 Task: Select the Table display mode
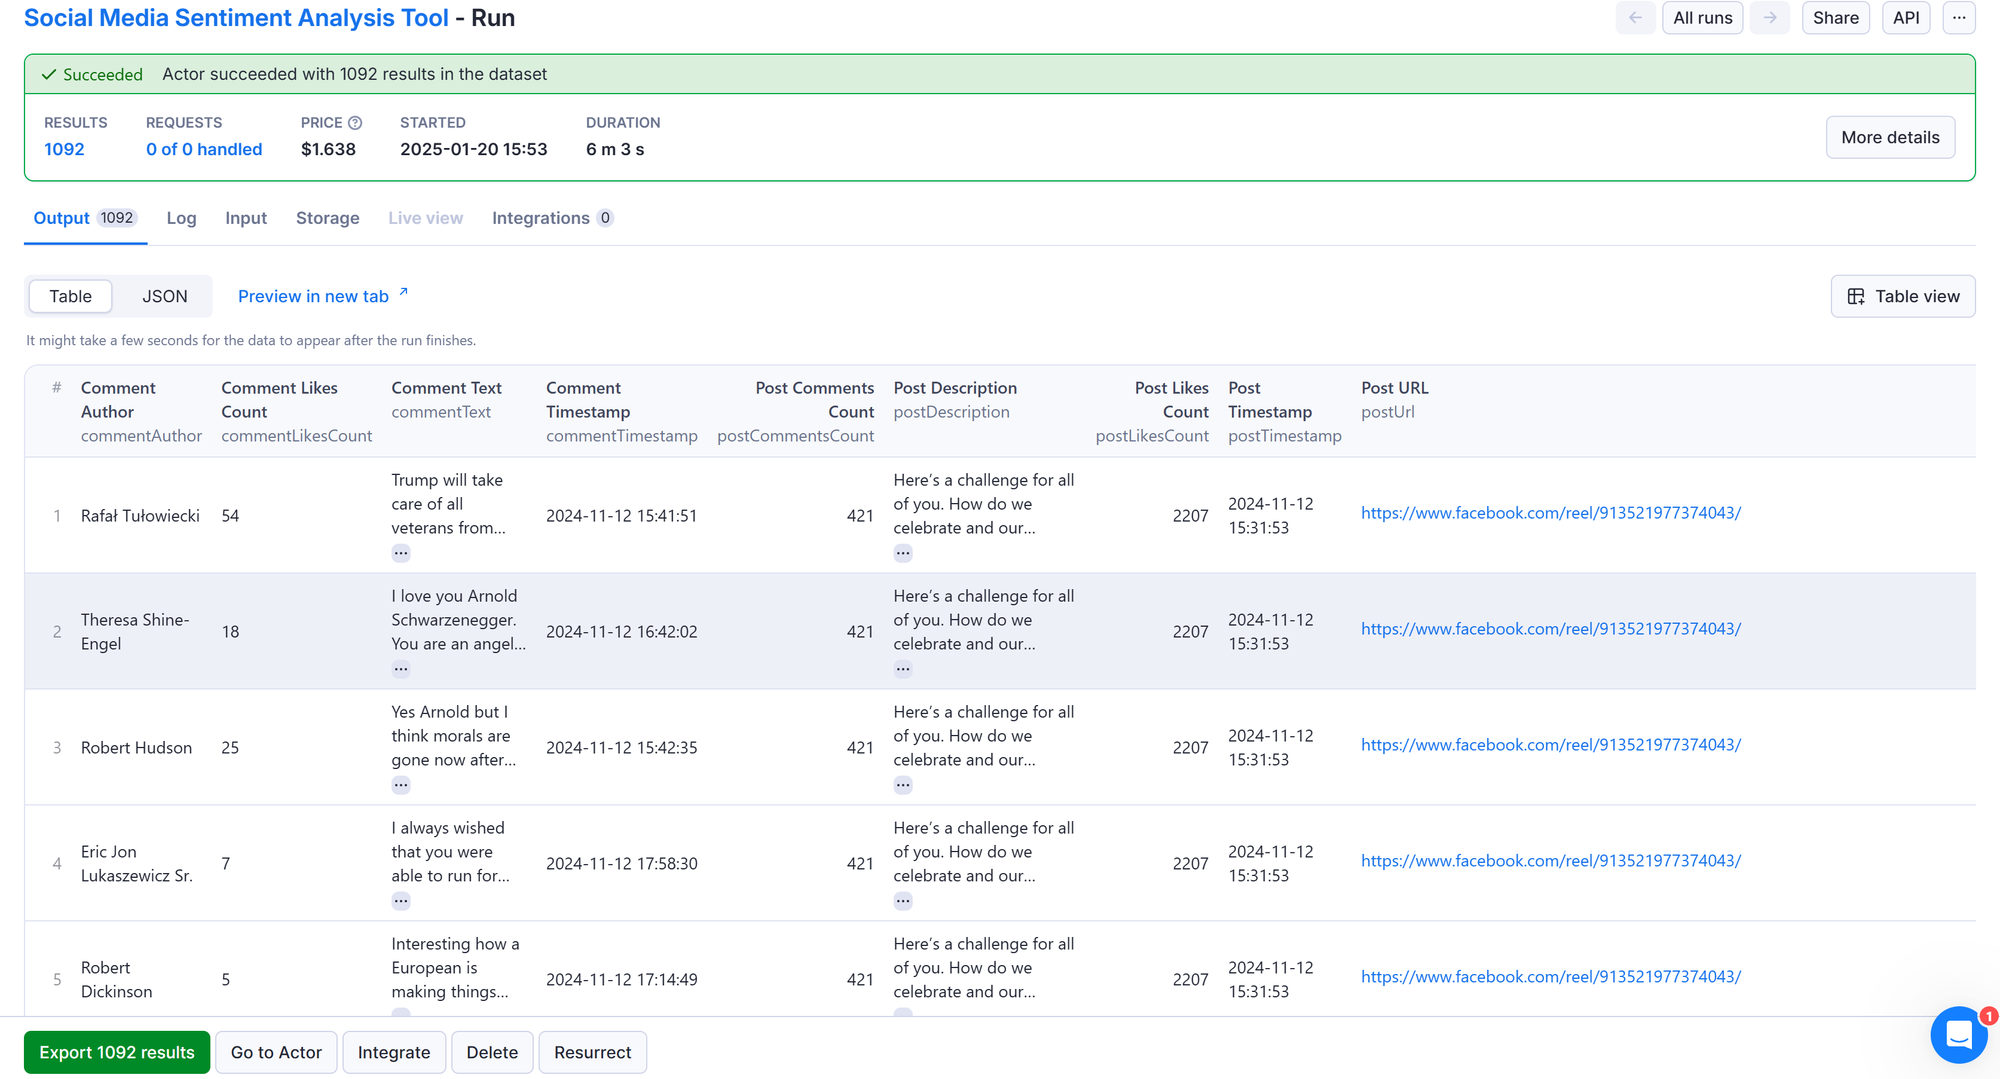[70, 296]
